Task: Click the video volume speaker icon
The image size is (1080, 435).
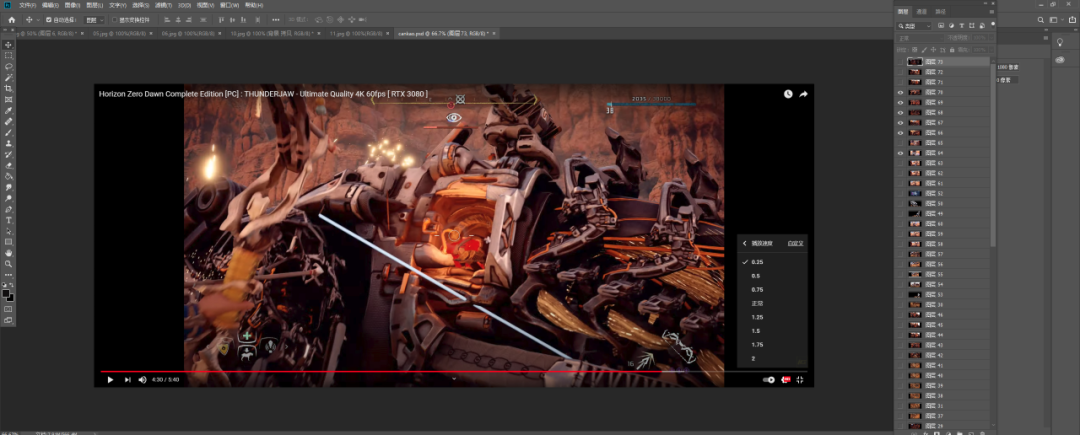Action: pyautogui.click(x=143, y=379)
